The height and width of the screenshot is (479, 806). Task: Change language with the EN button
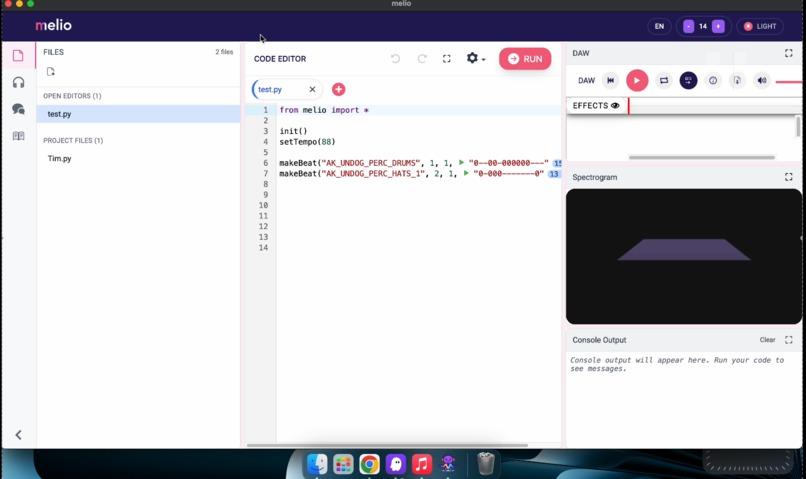click(x=659, y=26)
